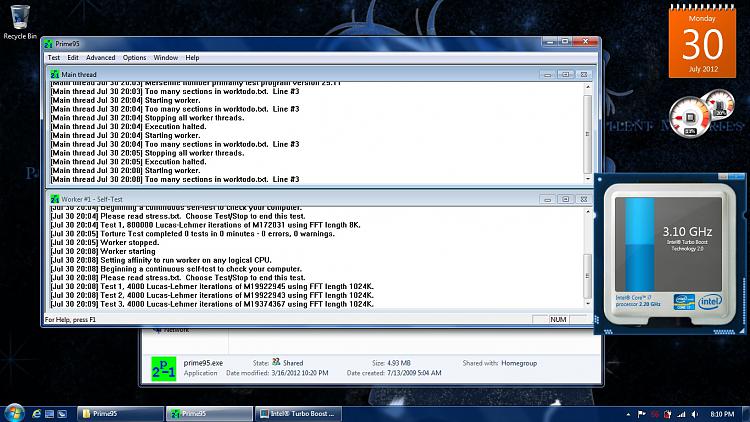
Task: Click Worker #1 scrollbar up arrow
Action: coord(588,212)
